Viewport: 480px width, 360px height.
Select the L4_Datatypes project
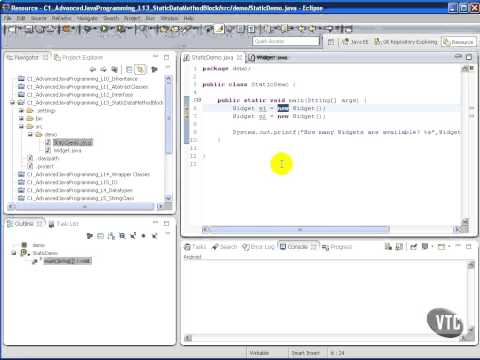pyautogui.click(x=79, y=190)
